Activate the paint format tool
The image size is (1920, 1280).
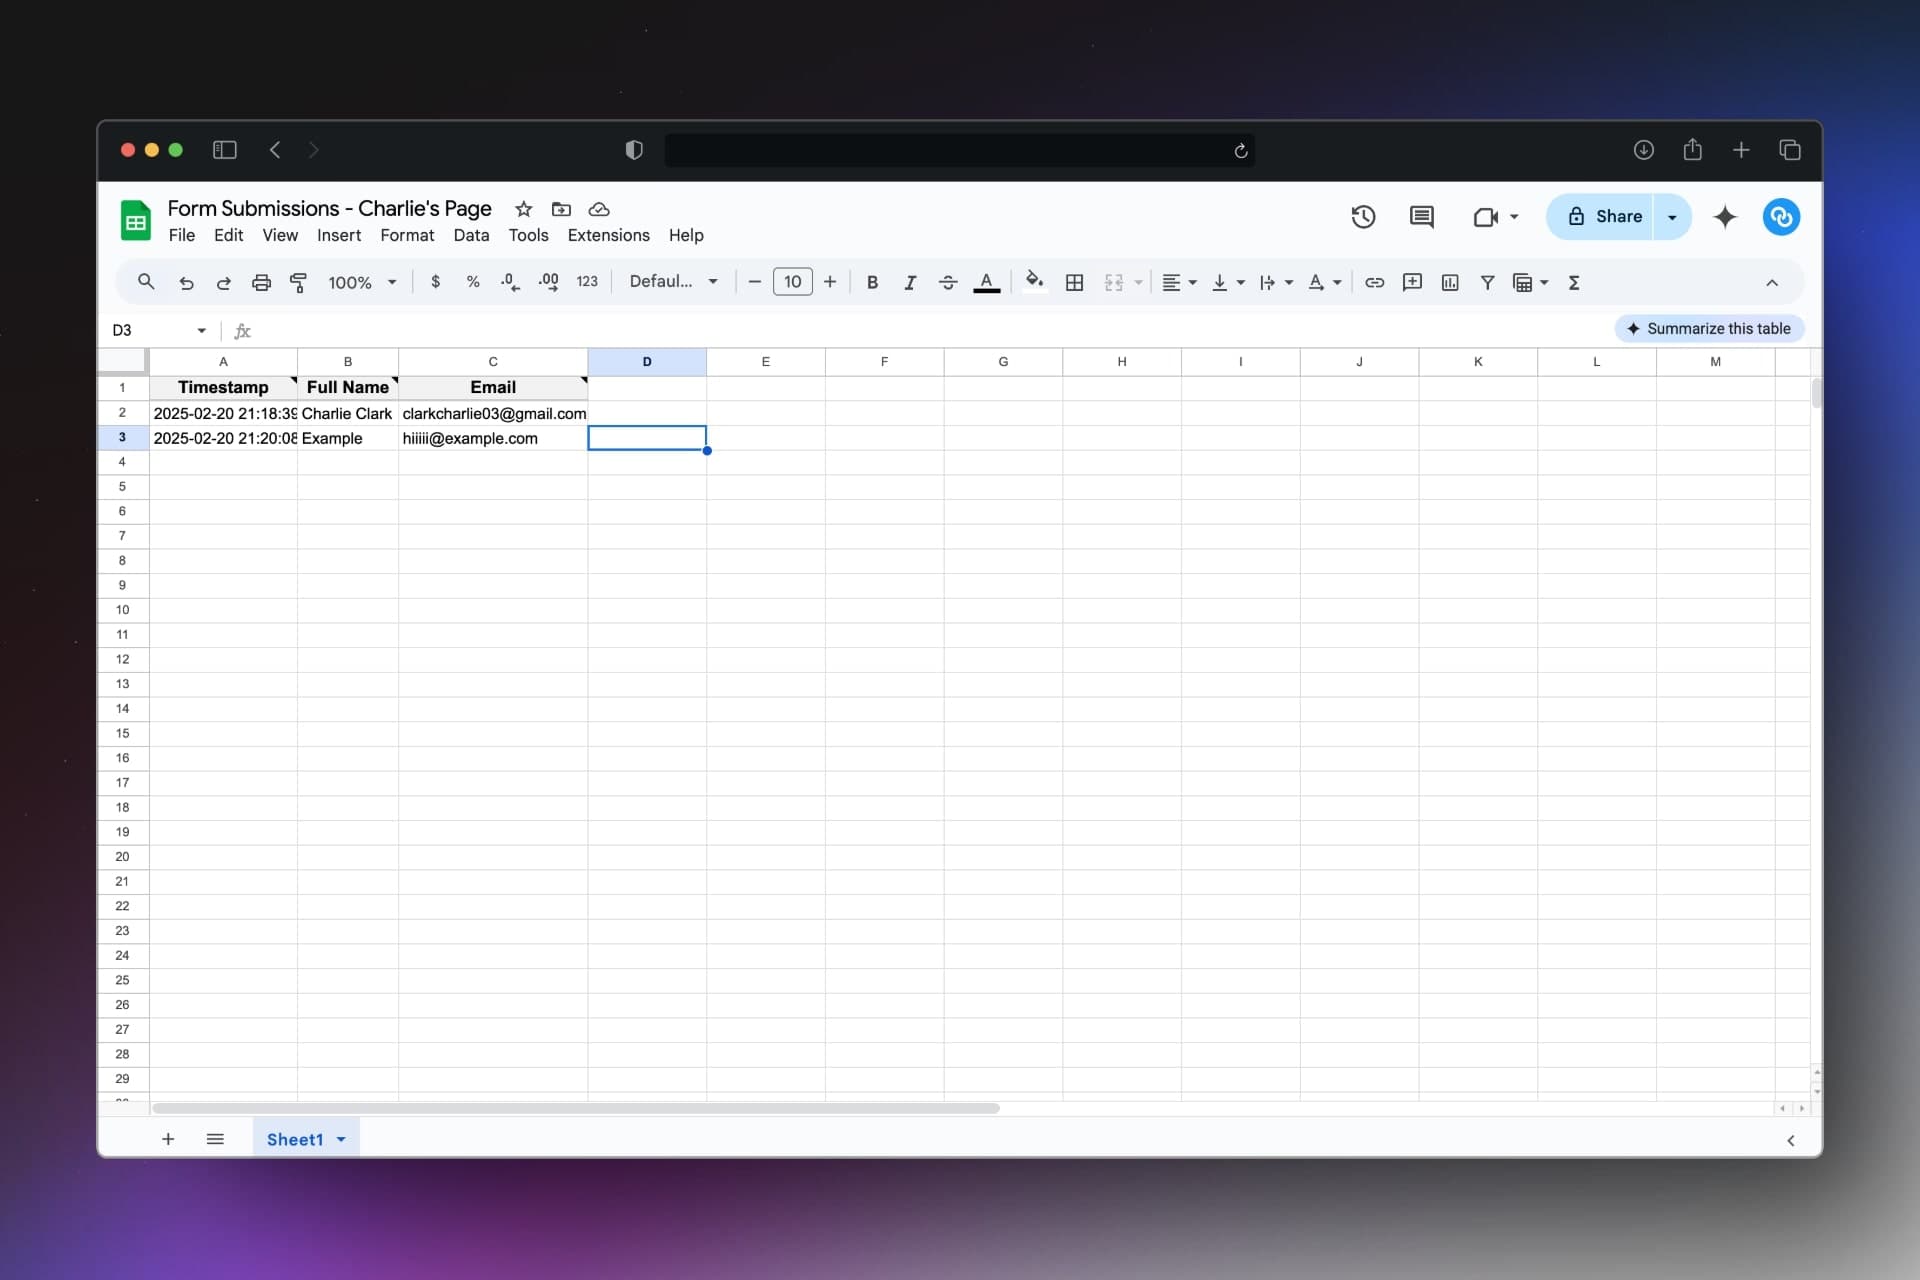pyautogui.click(x=298, y=283)
